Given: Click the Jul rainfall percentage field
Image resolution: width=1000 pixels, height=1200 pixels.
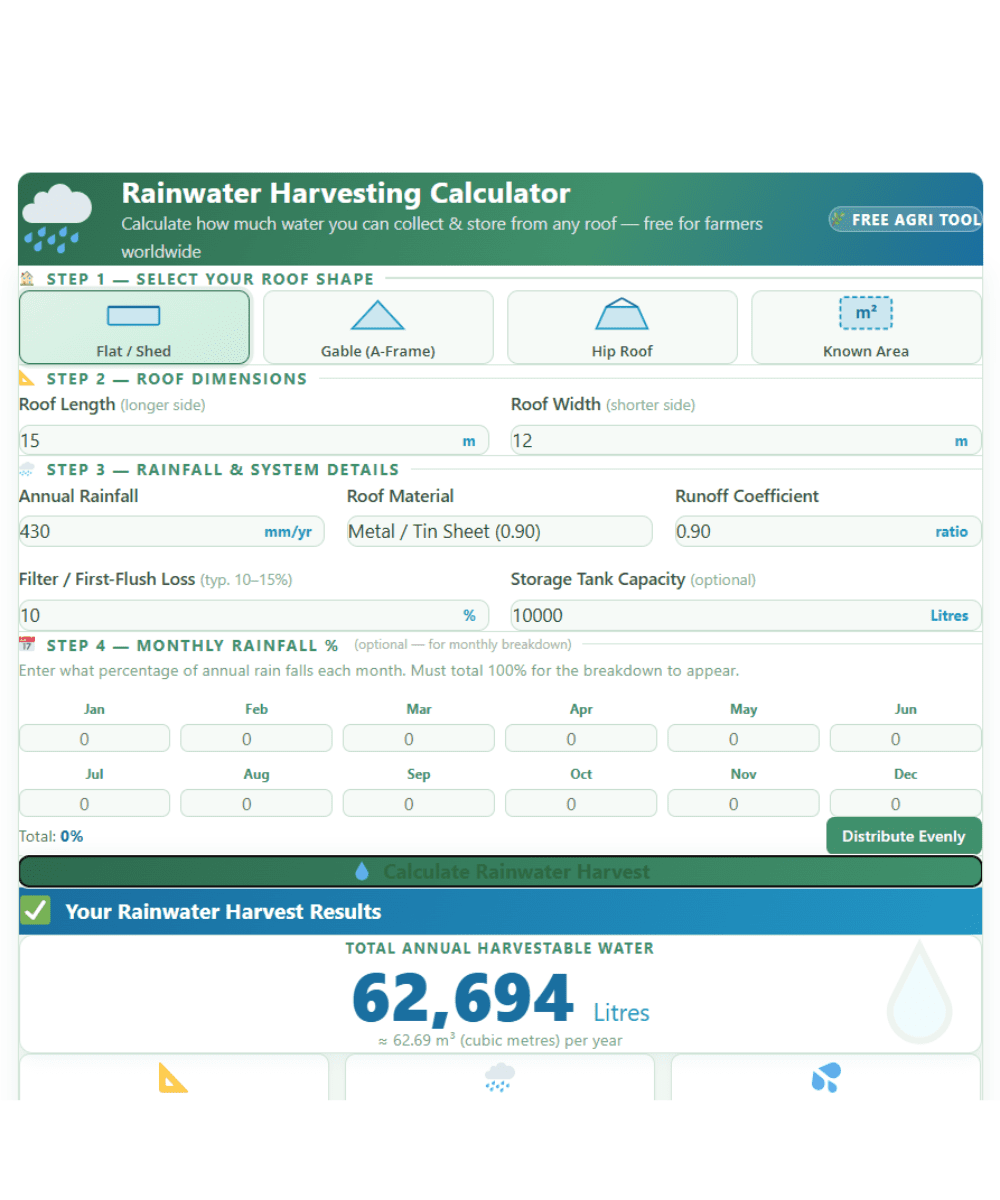Looking at the screenshot, I should tap(94, 804).
